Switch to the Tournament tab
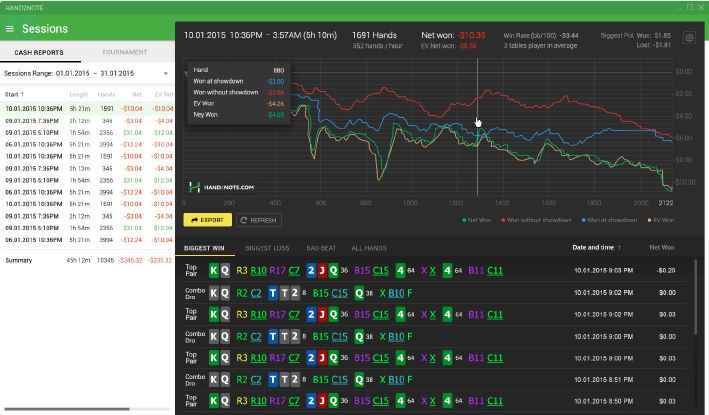709x415 pixels. [x=125, y=52]
